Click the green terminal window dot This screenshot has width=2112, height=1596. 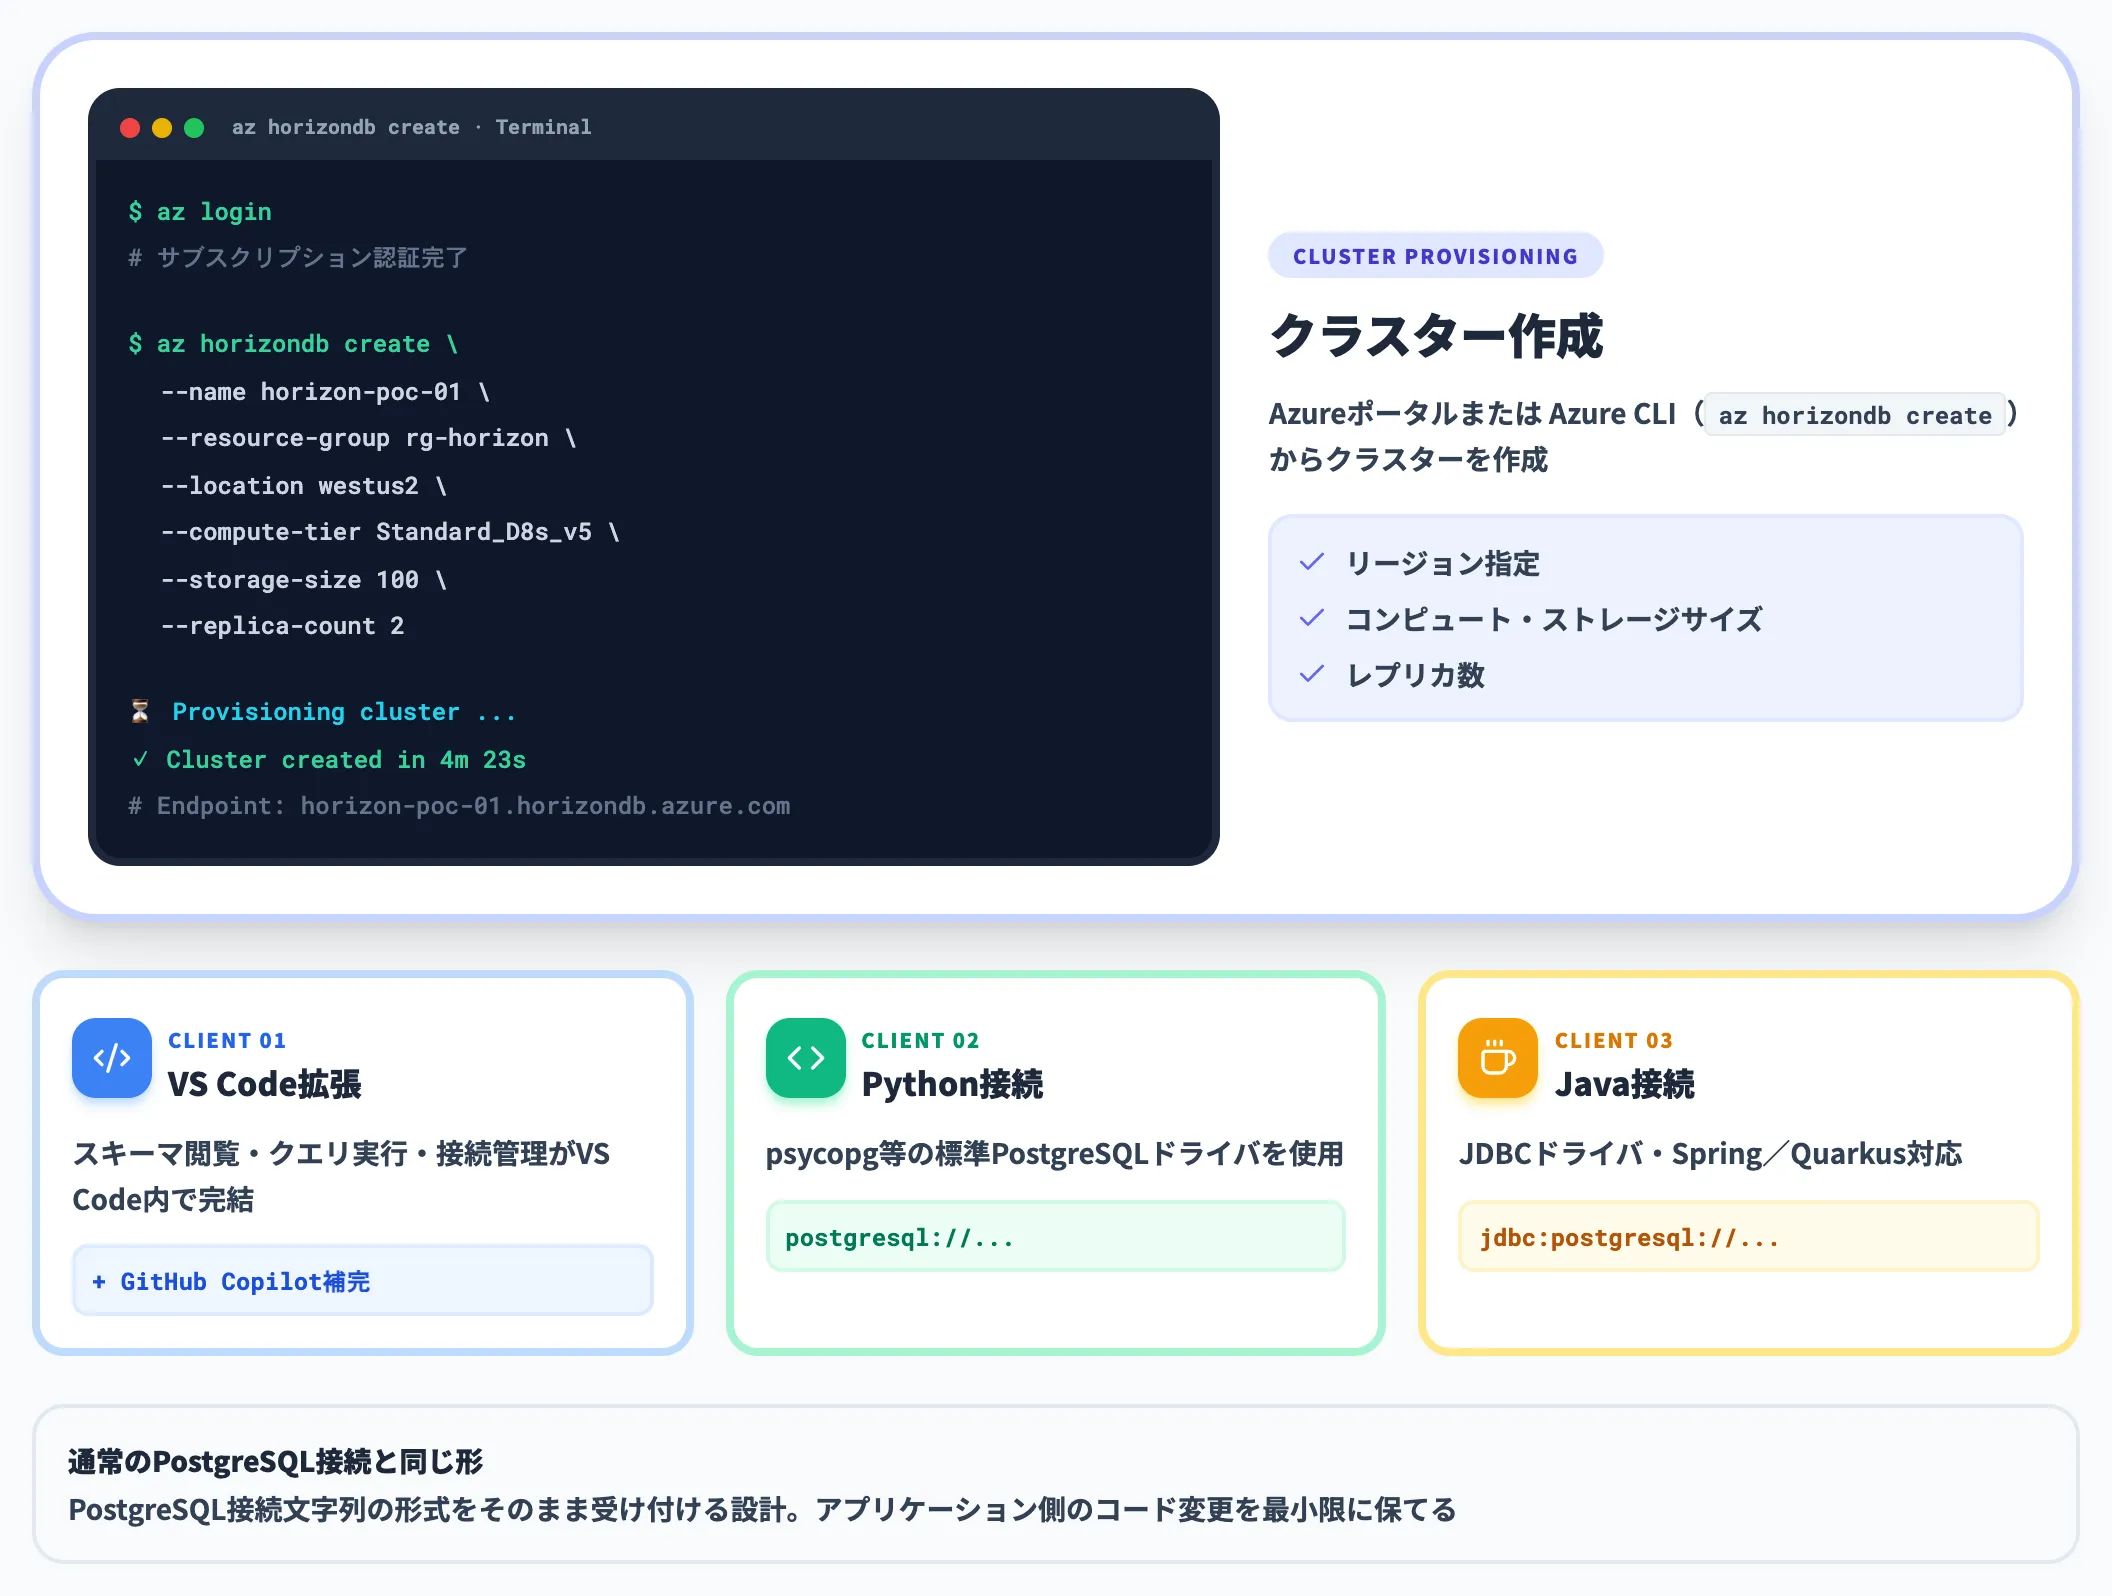194,128
